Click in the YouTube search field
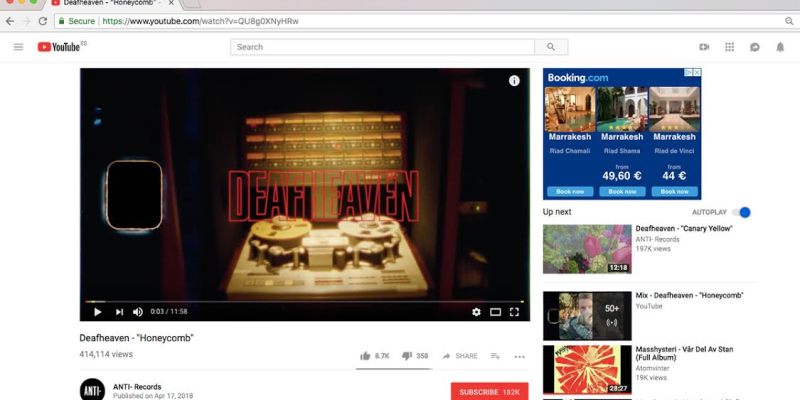Viewport: 800px width, 400px height. click(x=382, y=47)
